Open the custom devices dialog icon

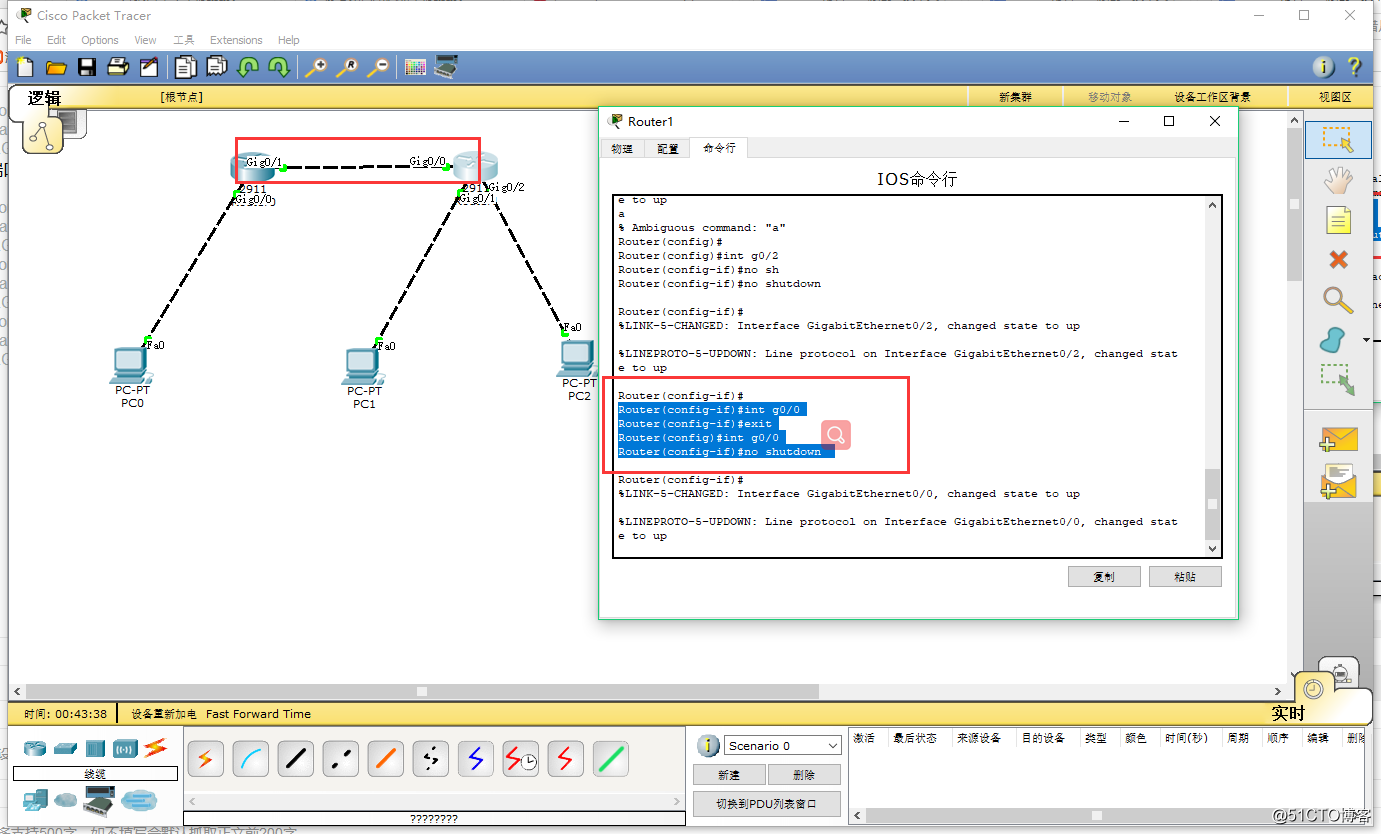(x=446, y=67)
